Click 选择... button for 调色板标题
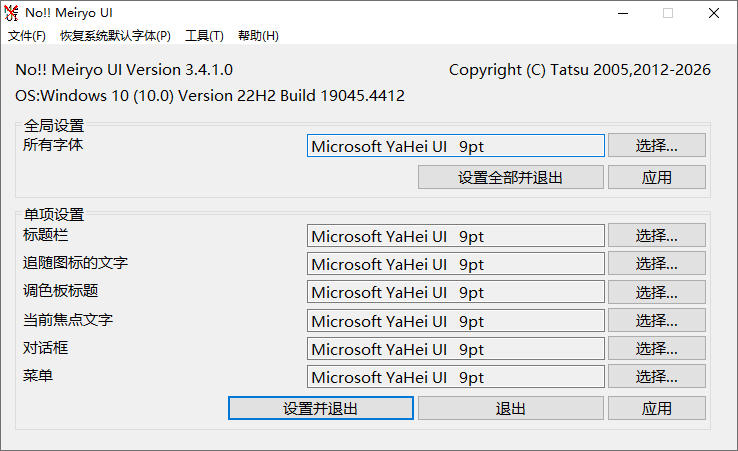The width and height of the screenshot is (738, 451). click(657, 292)
